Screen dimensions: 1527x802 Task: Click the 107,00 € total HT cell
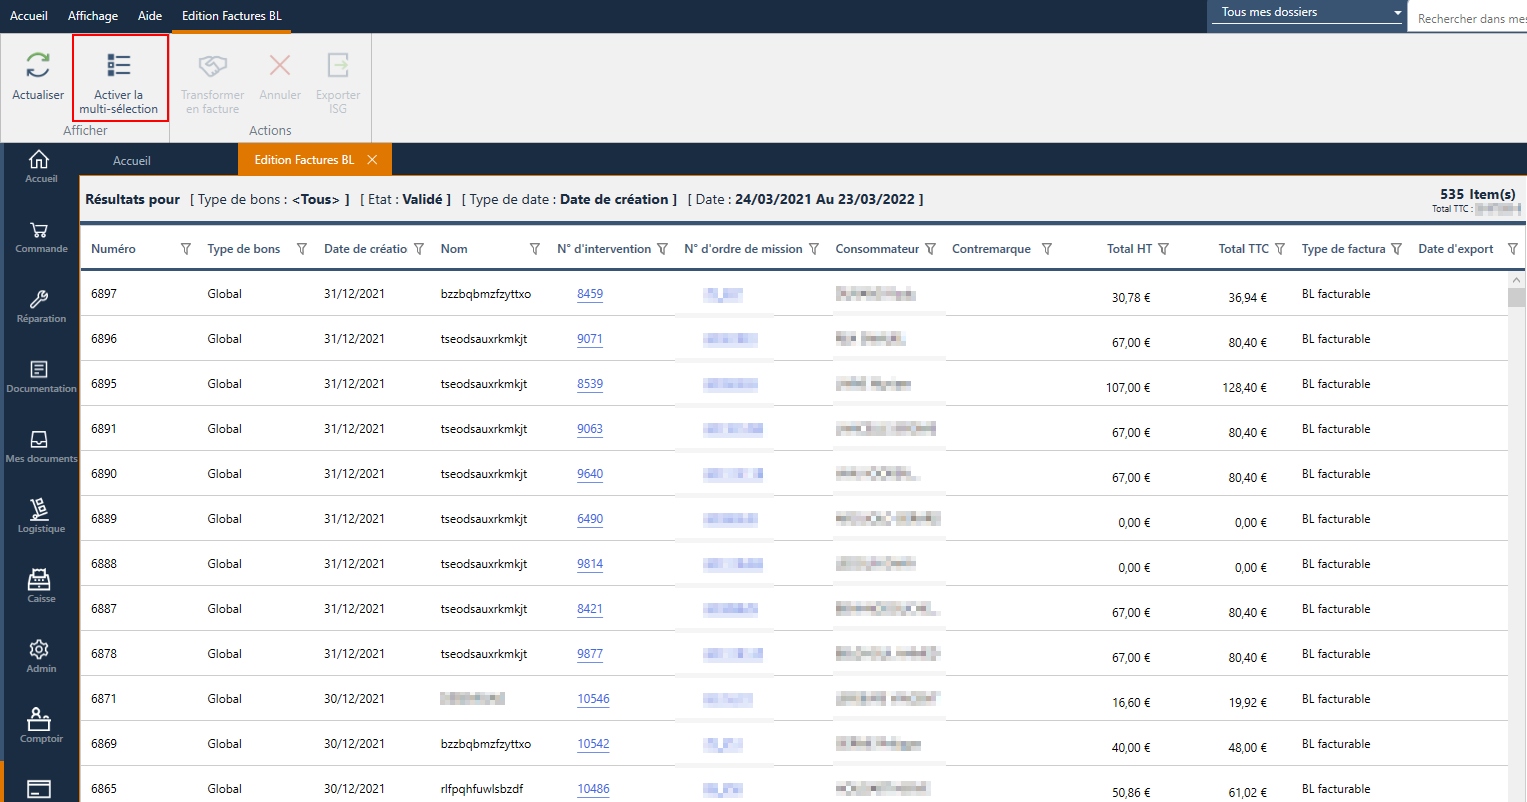tap(1128, 388)
